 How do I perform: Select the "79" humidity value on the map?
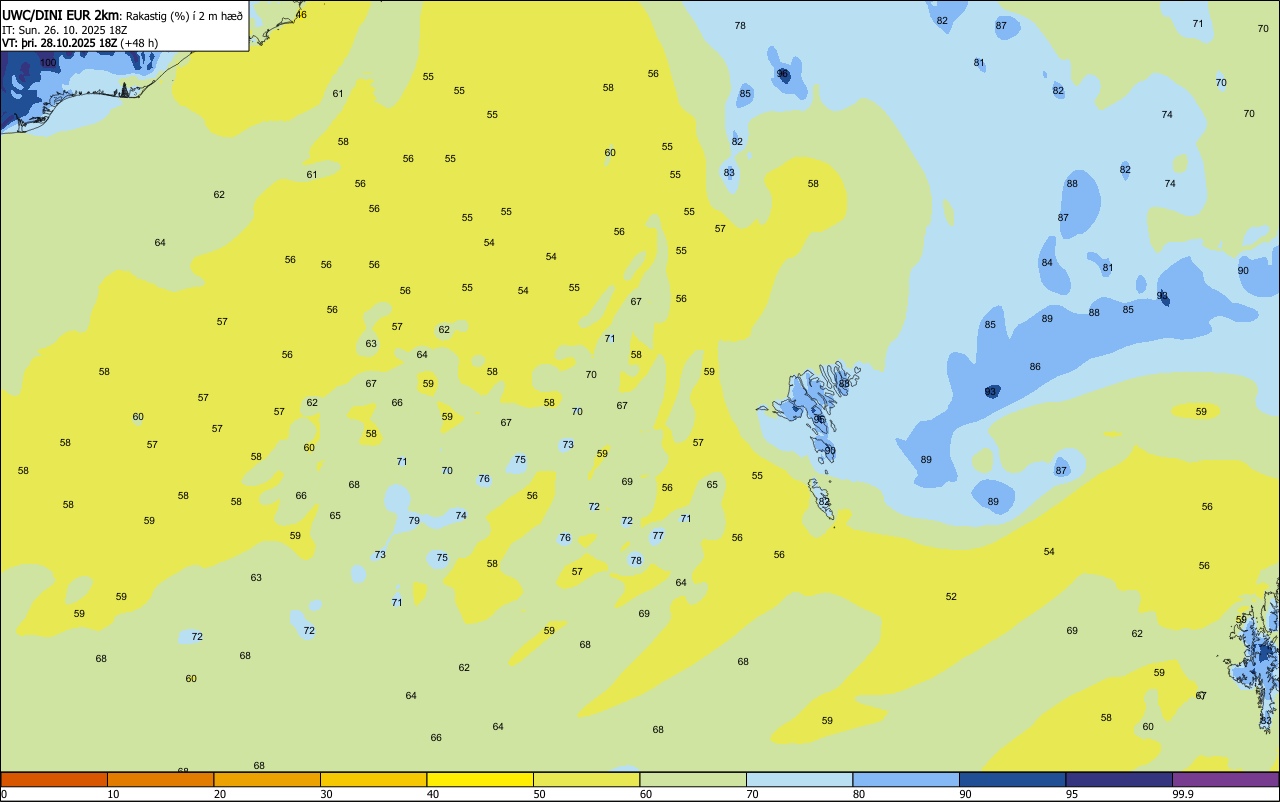[x=414, y=521]
